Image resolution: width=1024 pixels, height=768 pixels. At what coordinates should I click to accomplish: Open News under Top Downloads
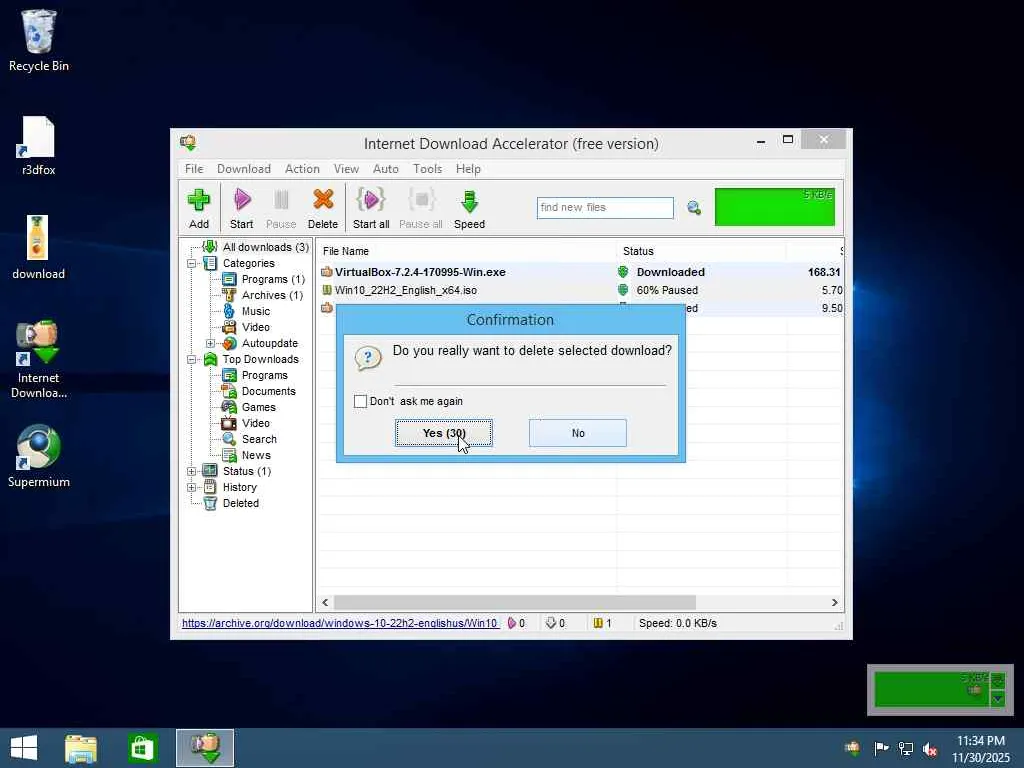tap(256, 455)
